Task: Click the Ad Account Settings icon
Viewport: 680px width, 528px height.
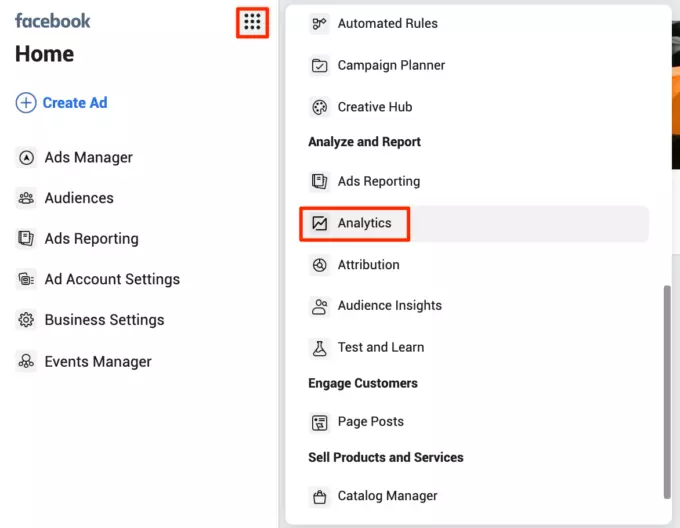Action: click(27, 280)
